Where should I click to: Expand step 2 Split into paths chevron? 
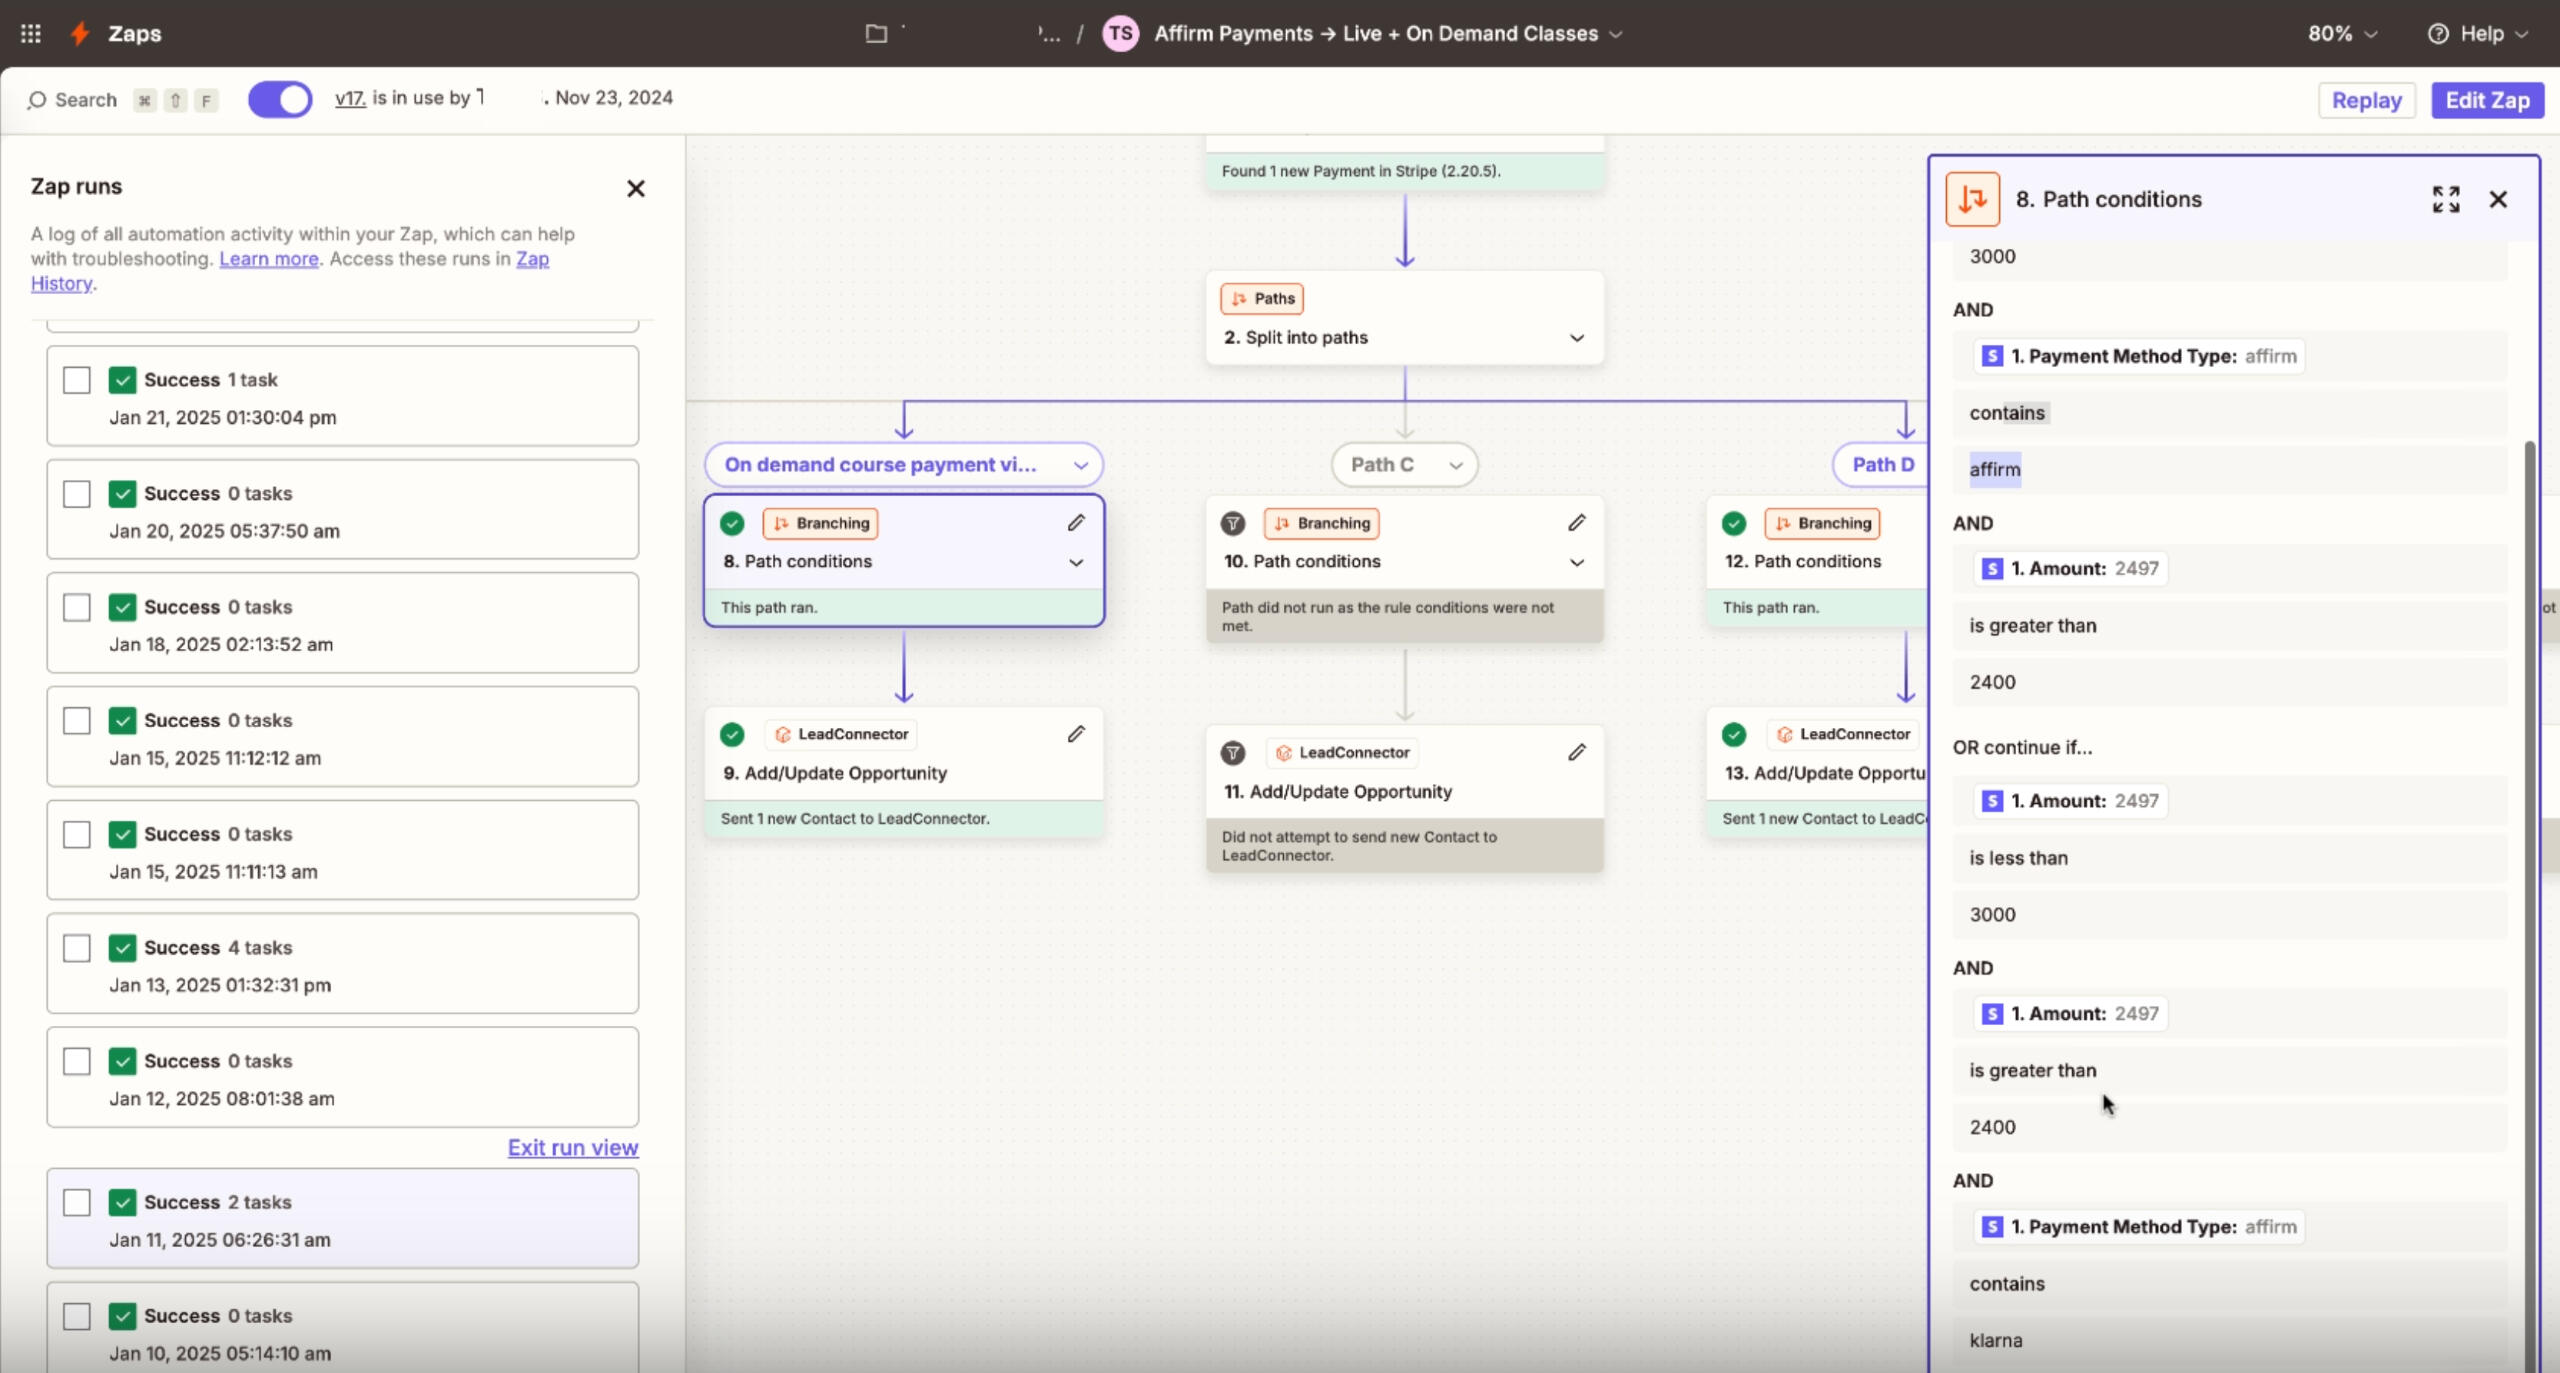tap(1577, 338)
